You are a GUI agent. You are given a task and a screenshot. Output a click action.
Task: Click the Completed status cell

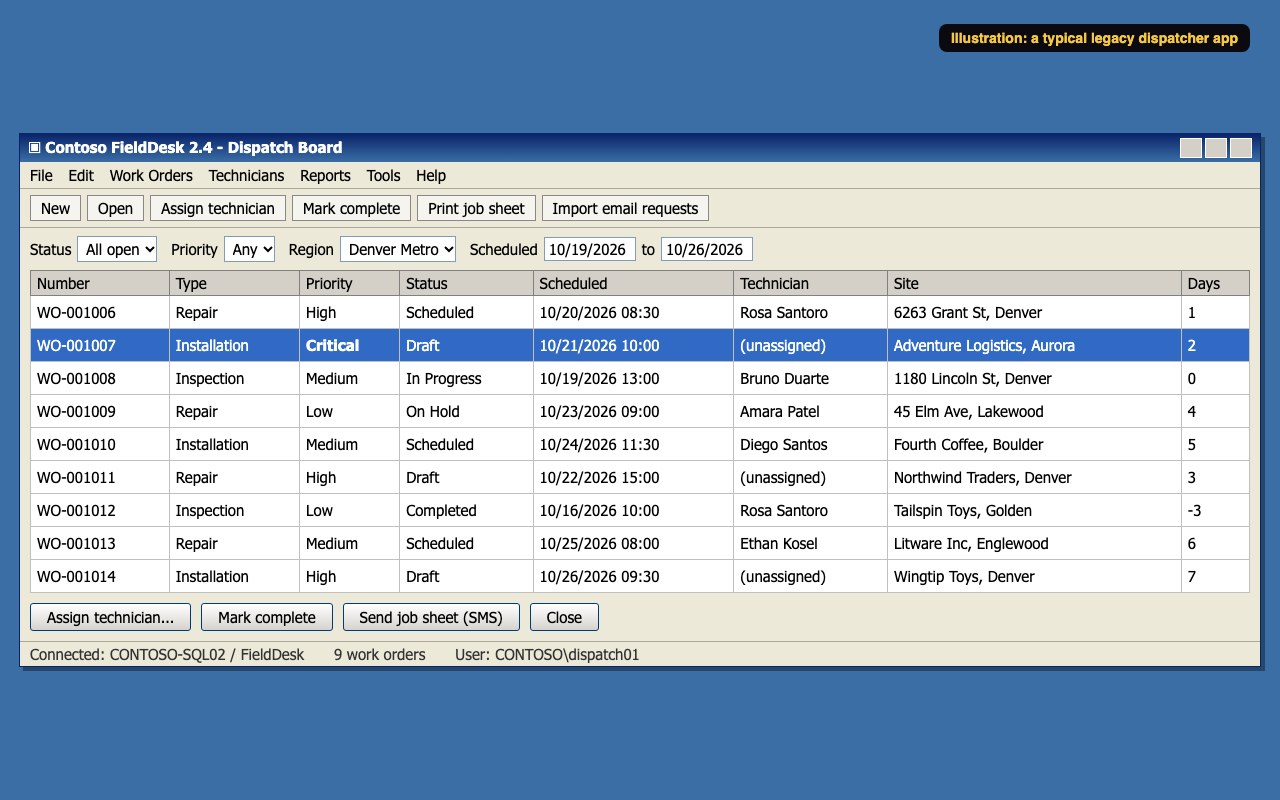[466, 510]
